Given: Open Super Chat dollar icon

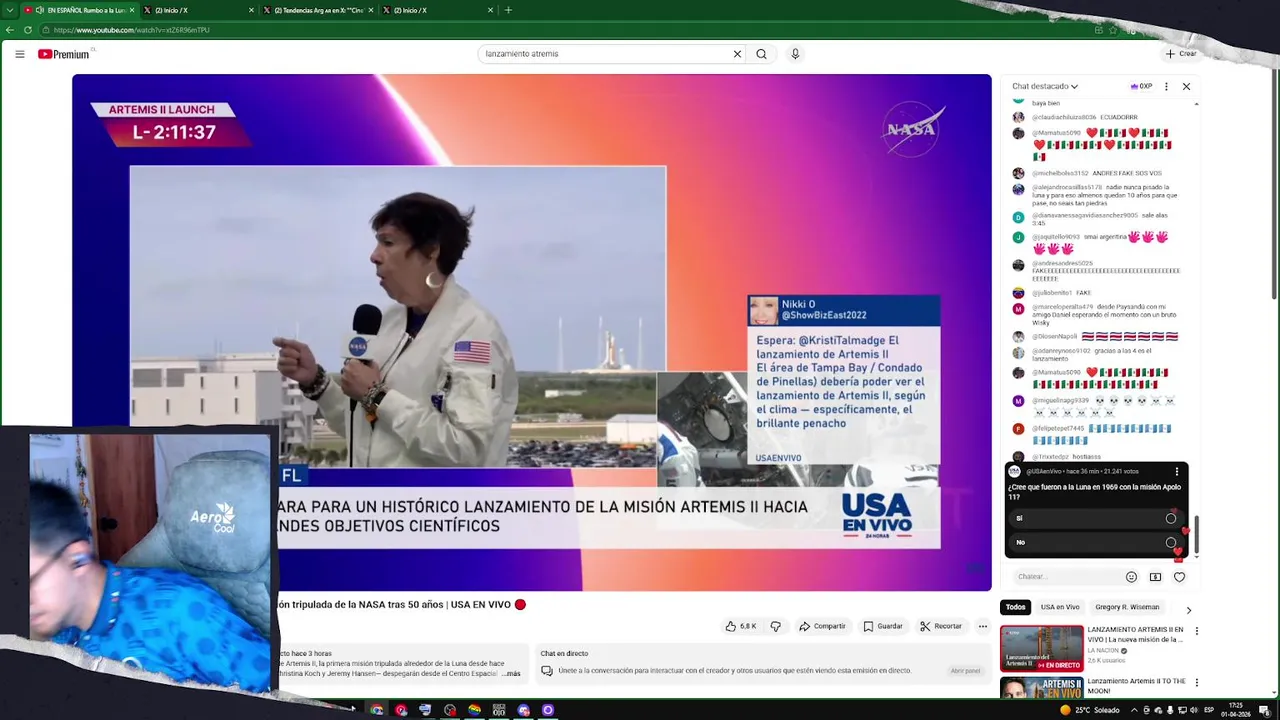Looking at the screenshot, I should coord(1155,577).
